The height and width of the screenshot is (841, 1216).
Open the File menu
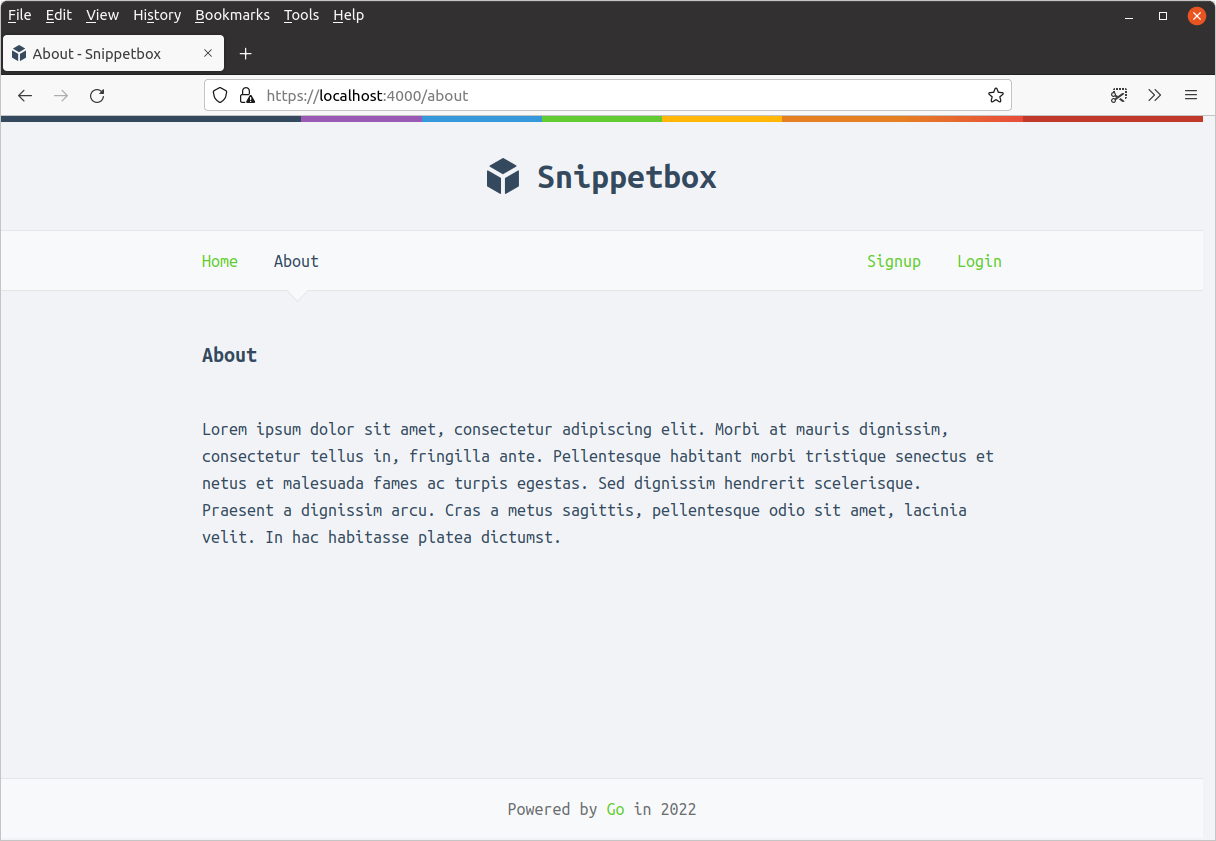point(20,15)
